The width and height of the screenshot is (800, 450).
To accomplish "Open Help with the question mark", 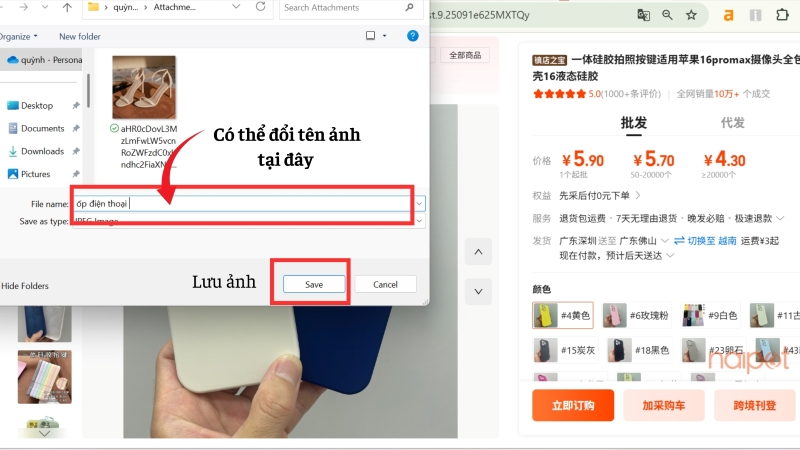I will tap(413, 36).
